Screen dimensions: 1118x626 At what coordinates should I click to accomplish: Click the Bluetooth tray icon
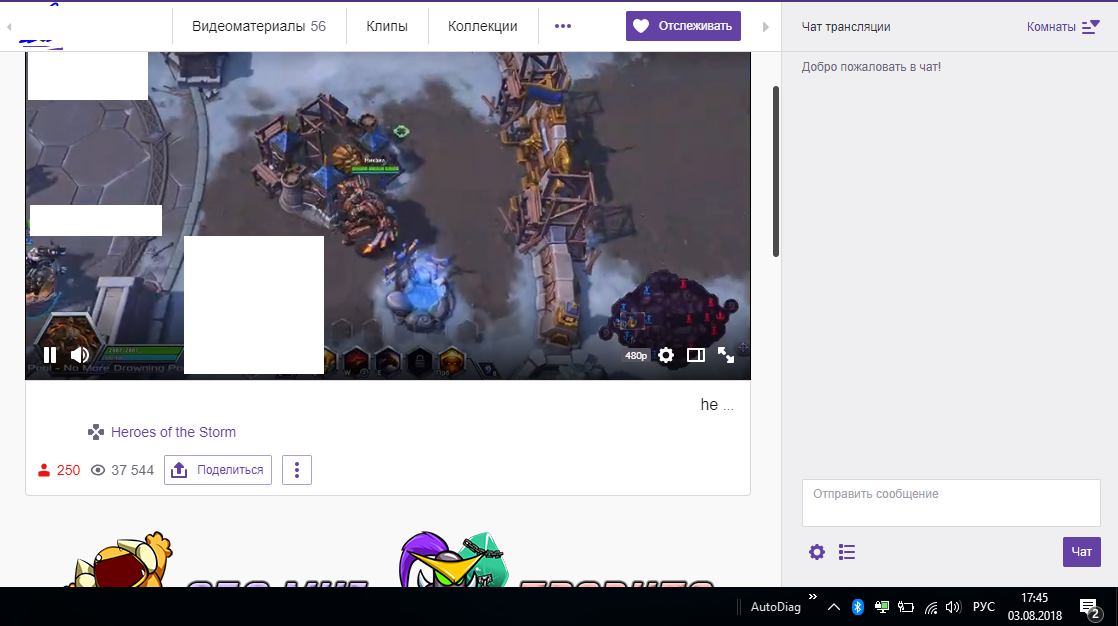pos(857,607)
